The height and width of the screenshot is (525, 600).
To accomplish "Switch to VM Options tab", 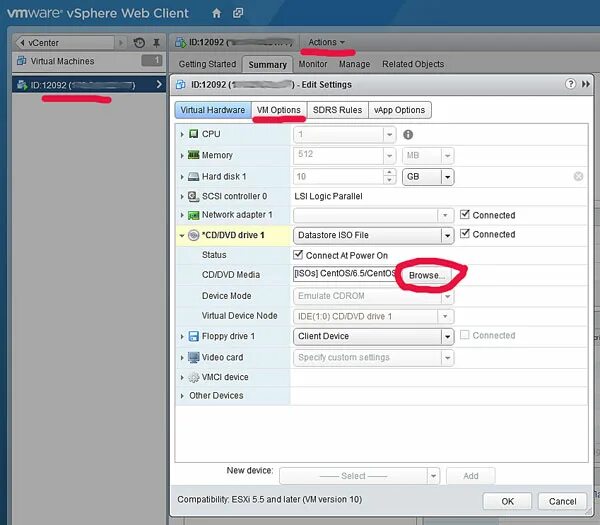I will click(279, 110).
